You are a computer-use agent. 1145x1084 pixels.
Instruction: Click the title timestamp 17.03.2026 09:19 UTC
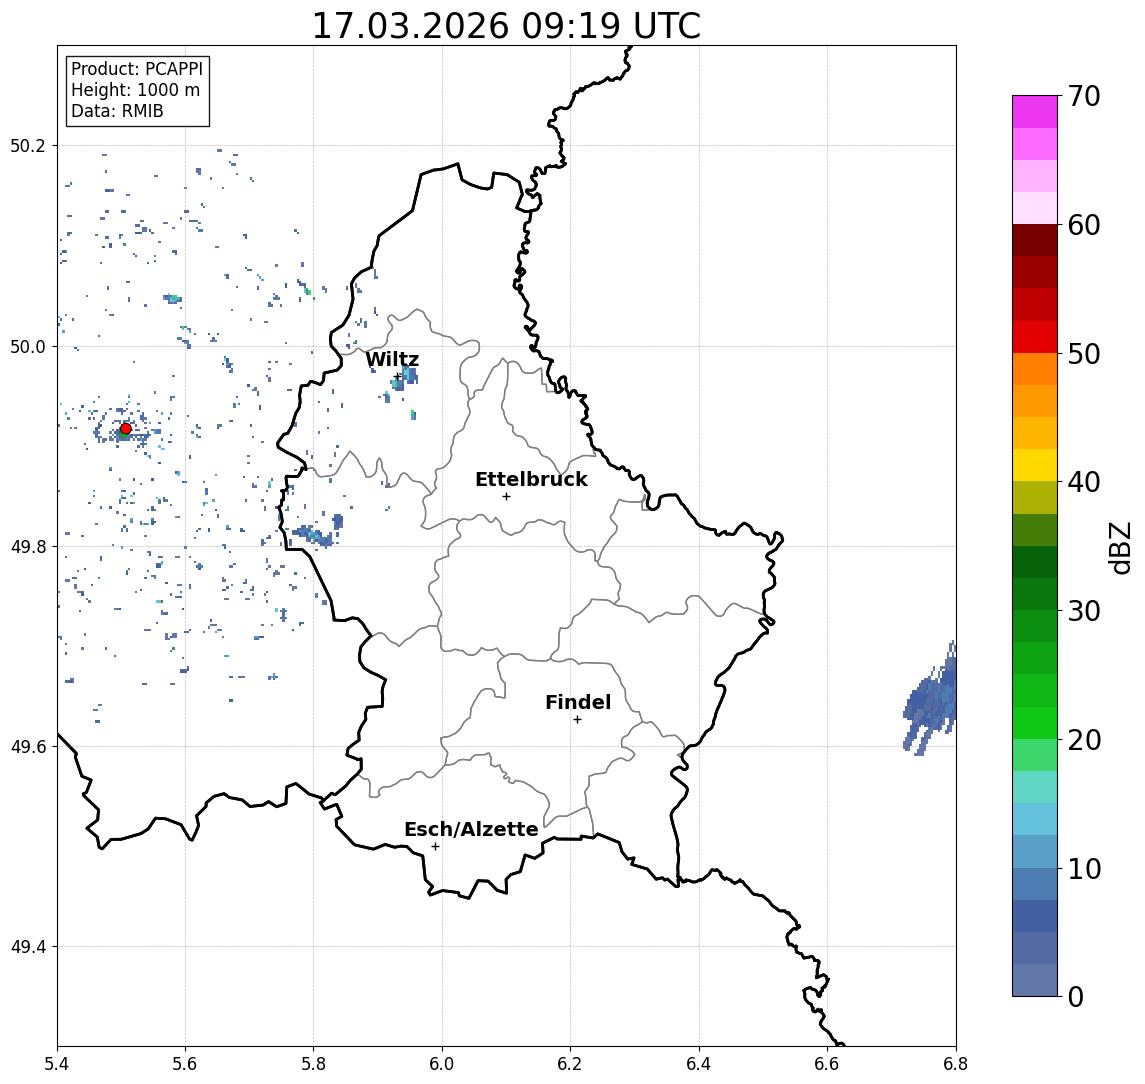506,26
